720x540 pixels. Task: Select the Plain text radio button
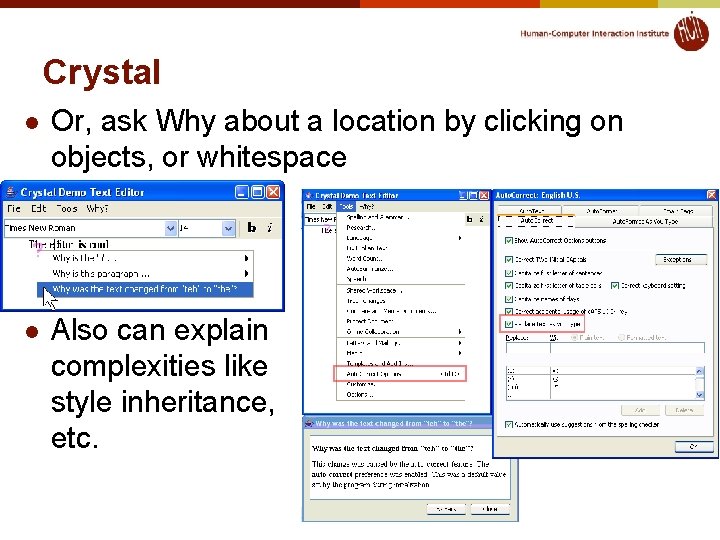coord(574,338)
